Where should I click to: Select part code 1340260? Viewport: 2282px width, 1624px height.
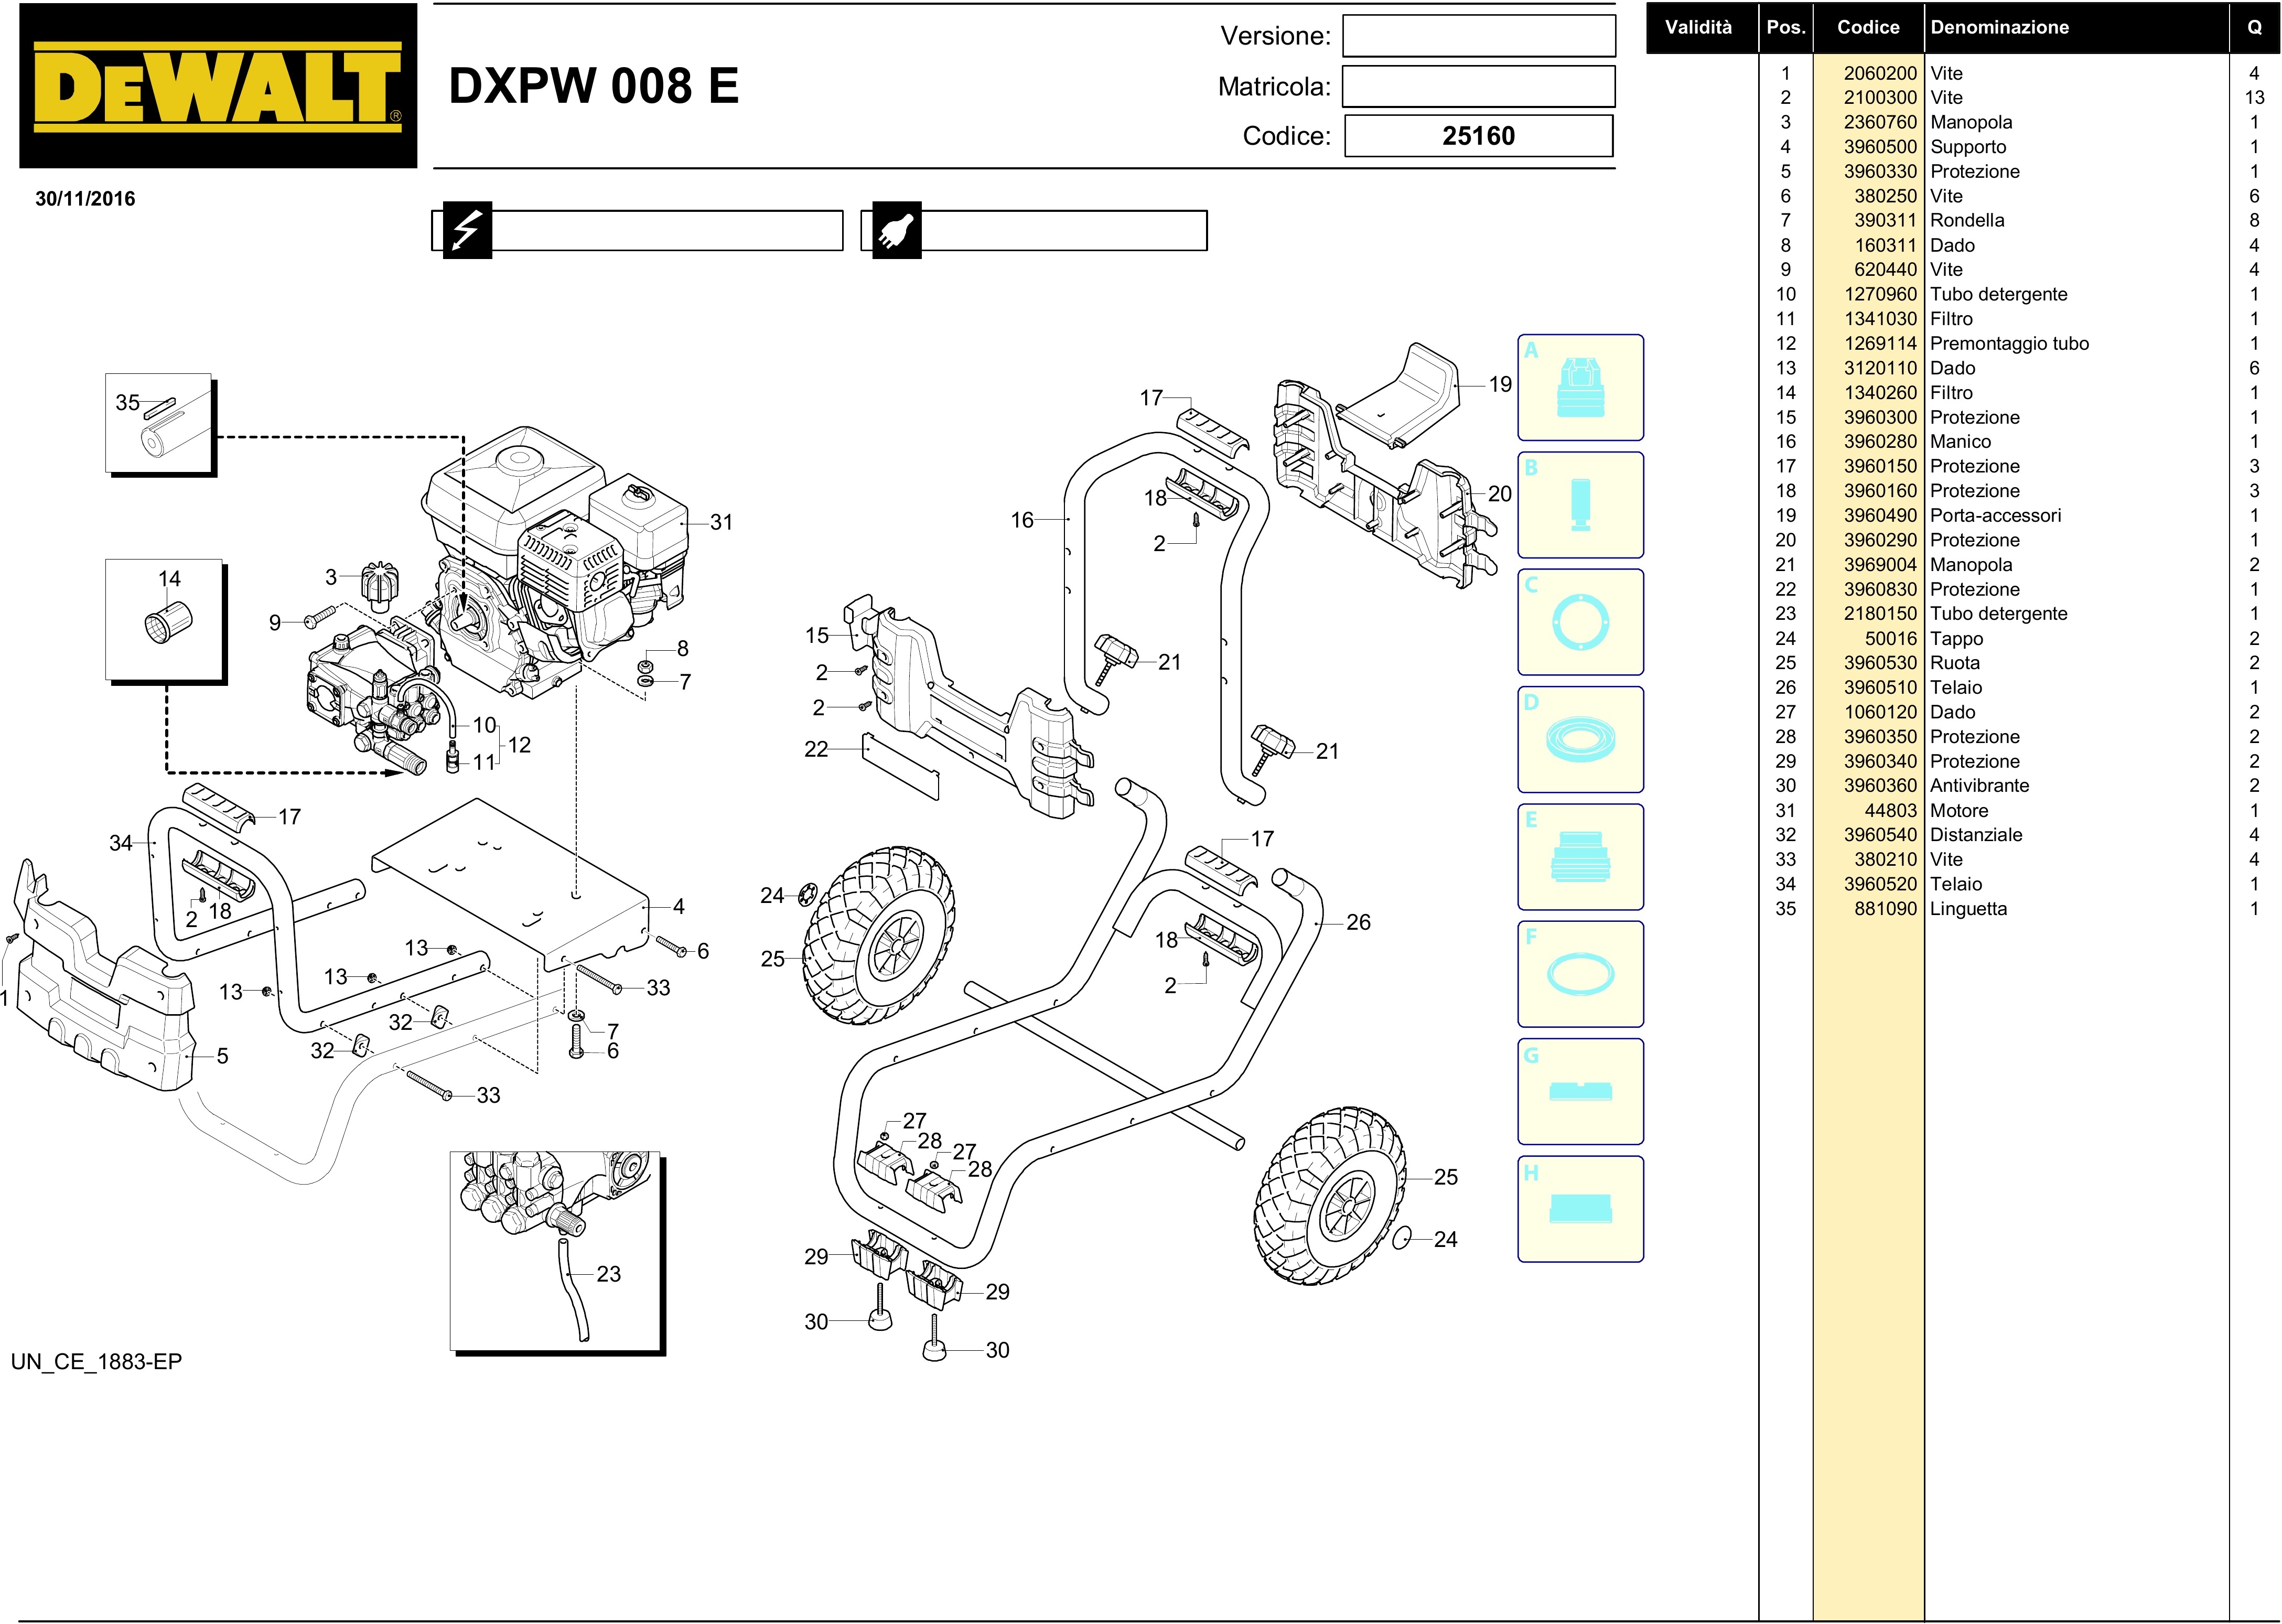[x=1880, y=392]
